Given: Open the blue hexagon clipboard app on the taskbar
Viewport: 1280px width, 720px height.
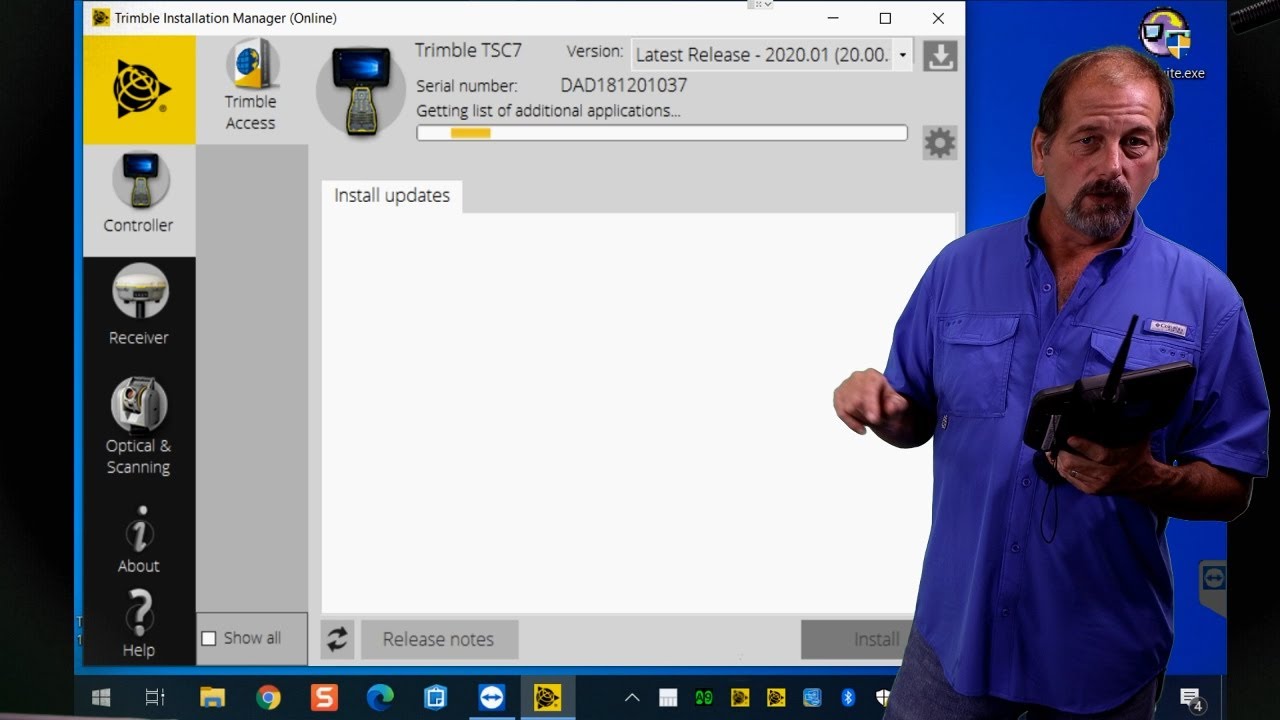Looking at the screenshot, I should click(436, 698).
